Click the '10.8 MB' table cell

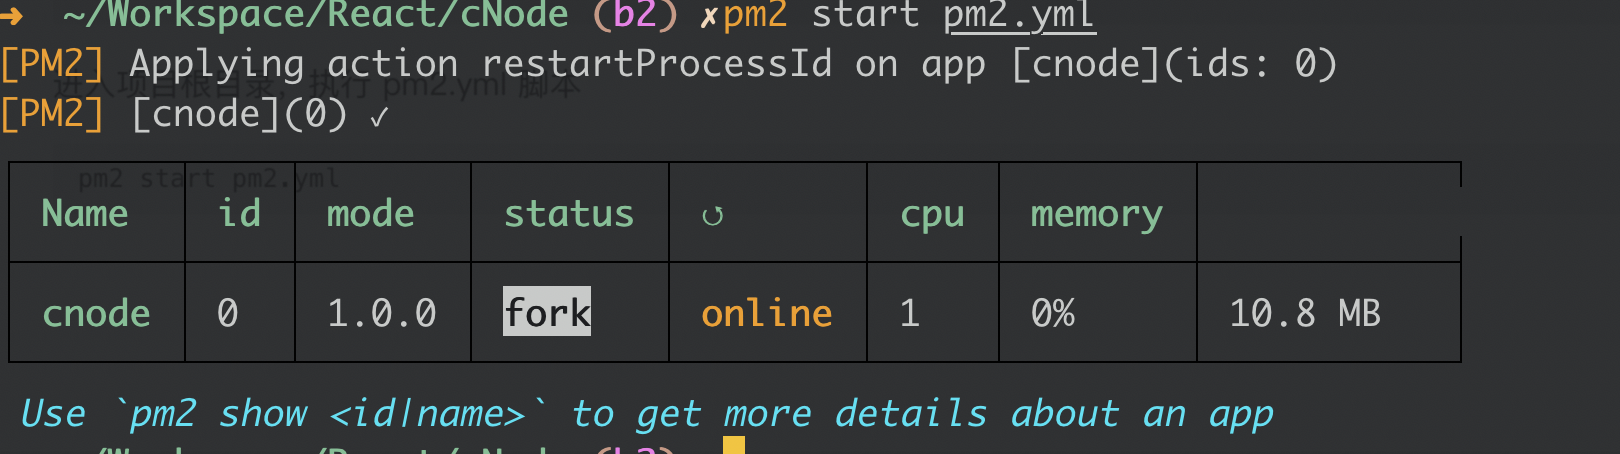pyautogui.click(x=1305, y=313)
